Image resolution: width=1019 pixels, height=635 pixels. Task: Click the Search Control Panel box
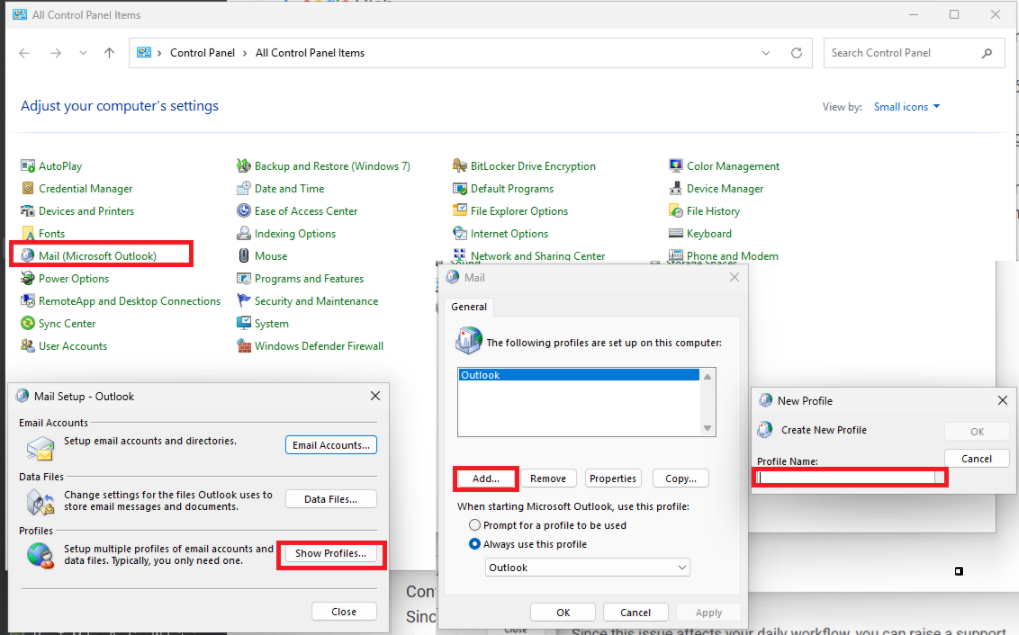(x=914, y=53)
